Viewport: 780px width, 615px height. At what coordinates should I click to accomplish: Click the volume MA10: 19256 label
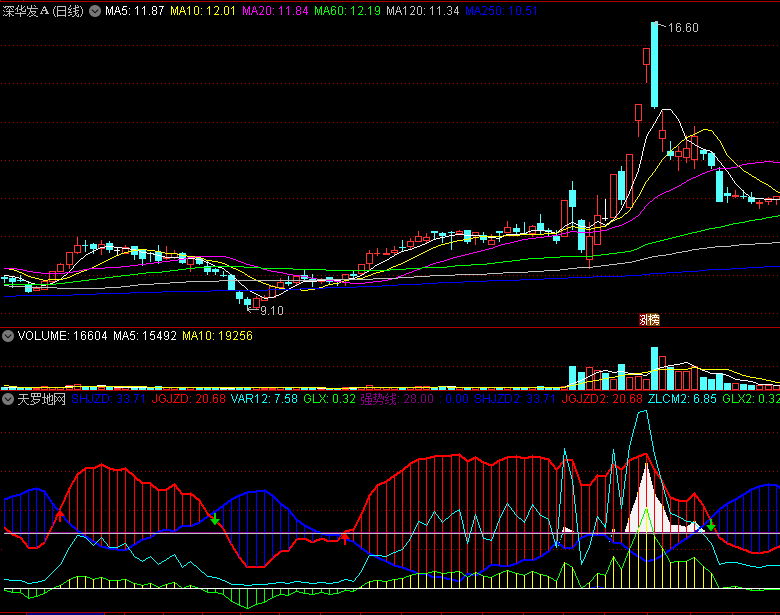point(217,336)
